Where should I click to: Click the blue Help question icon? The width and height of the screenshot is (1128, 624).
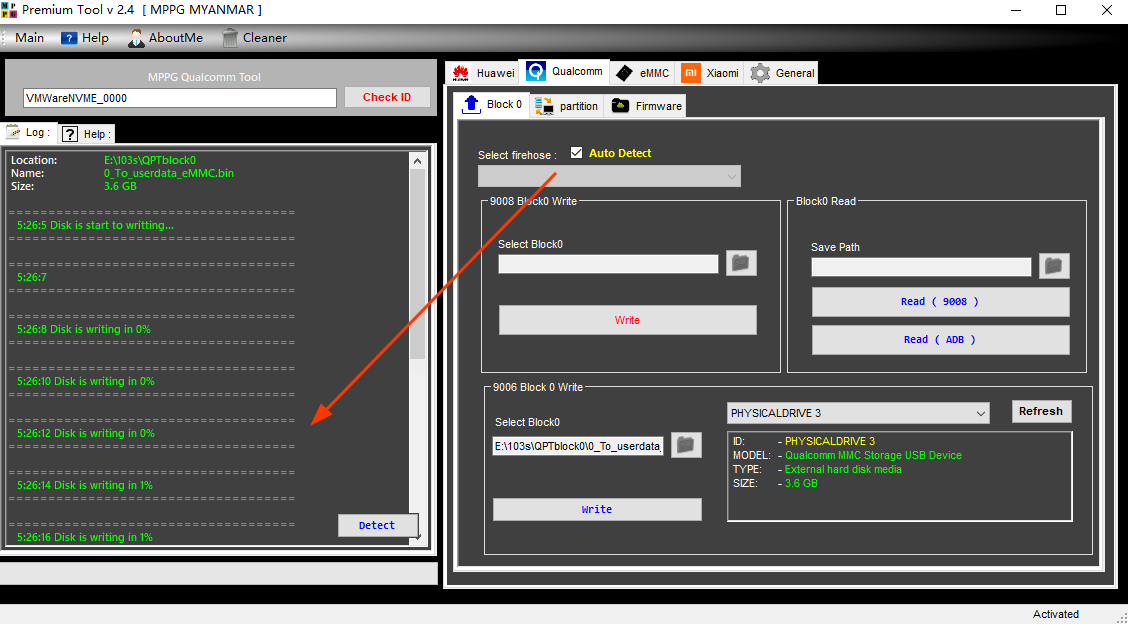pos(69,38)
